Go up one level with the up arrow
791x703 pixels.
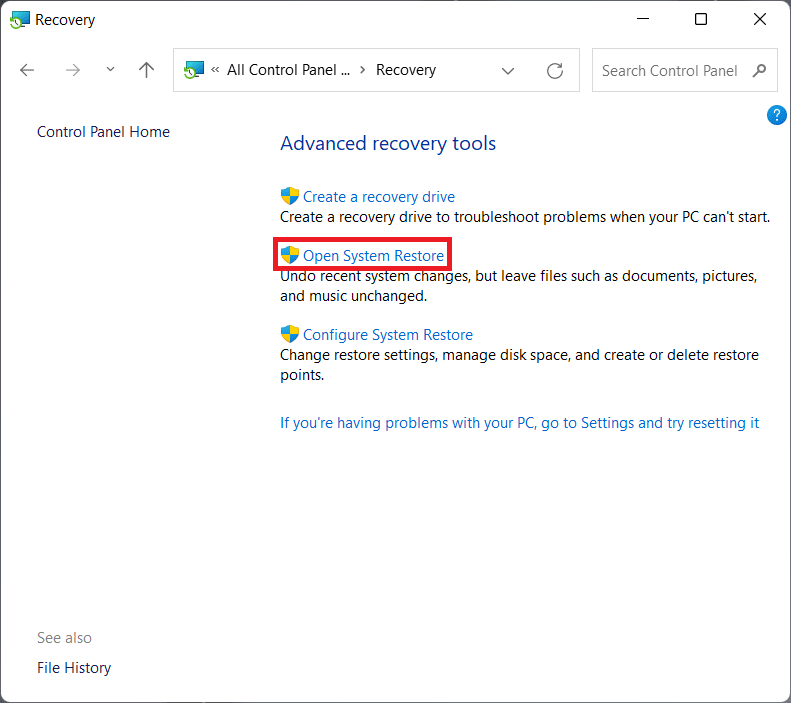pos(147,70)
